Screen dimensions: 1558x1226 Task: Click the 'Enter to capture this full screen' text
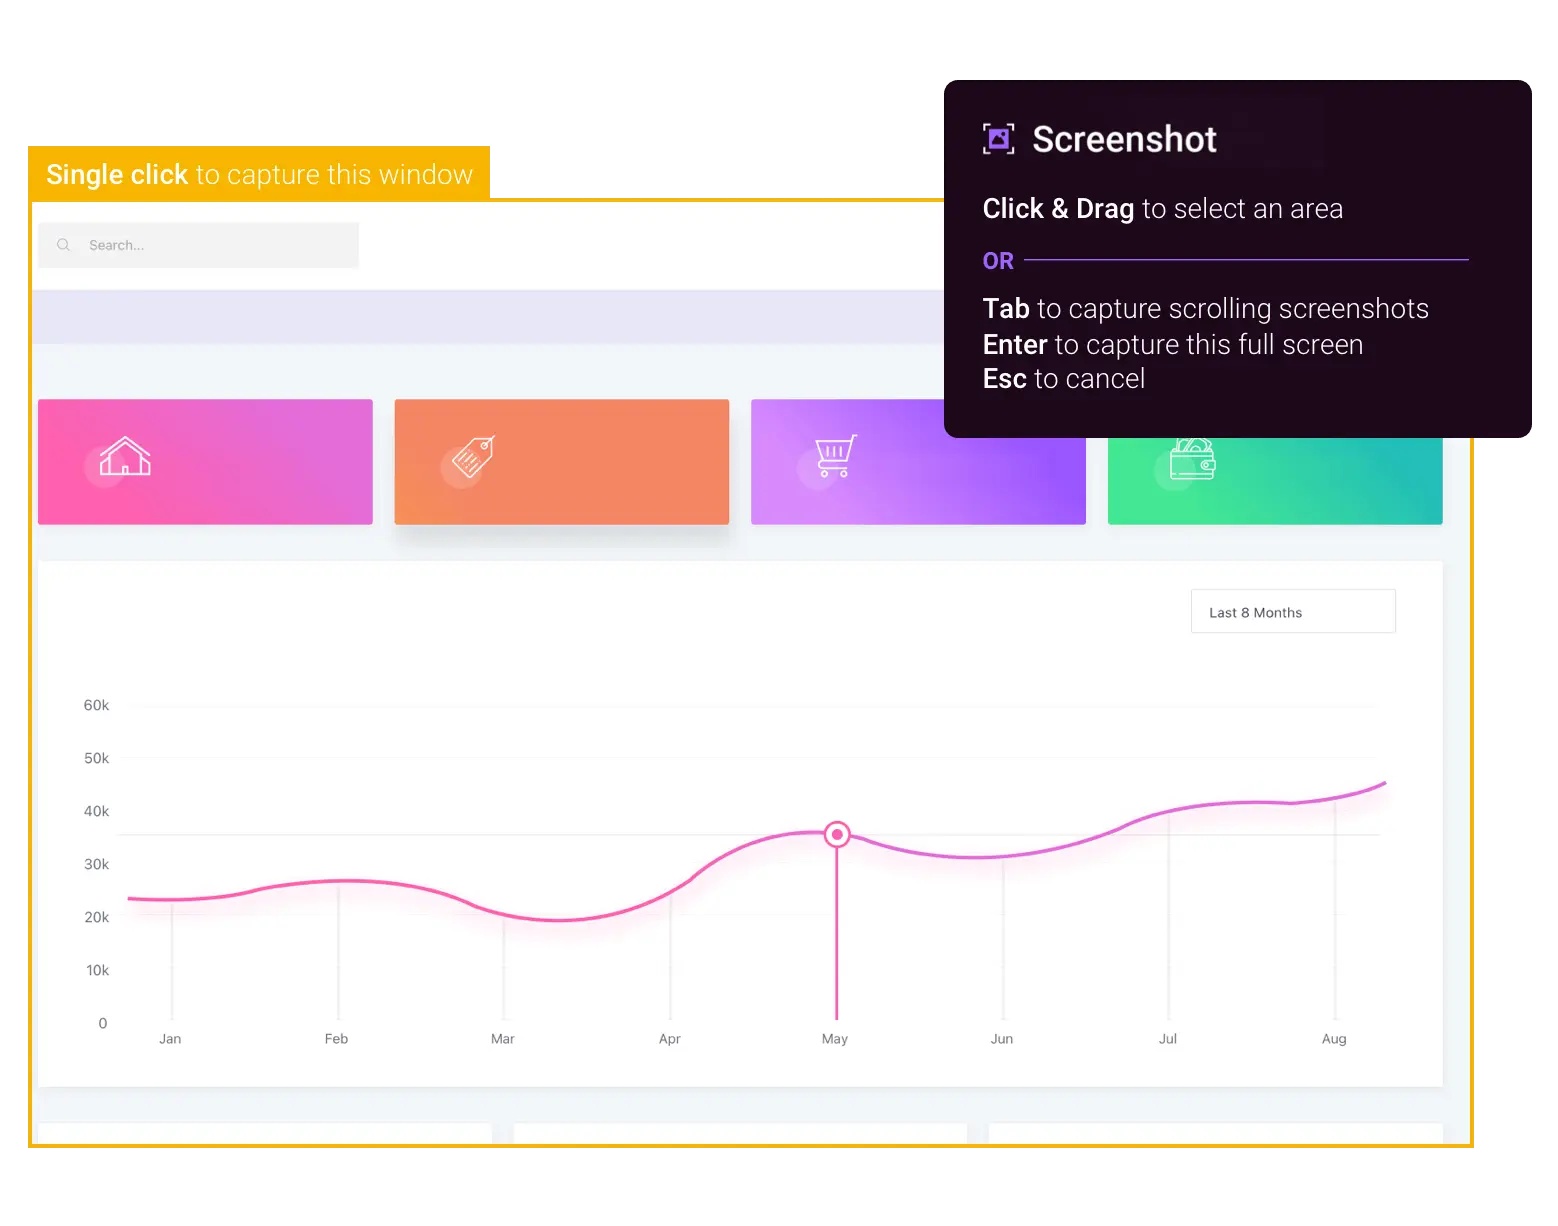click(1173, 344)
